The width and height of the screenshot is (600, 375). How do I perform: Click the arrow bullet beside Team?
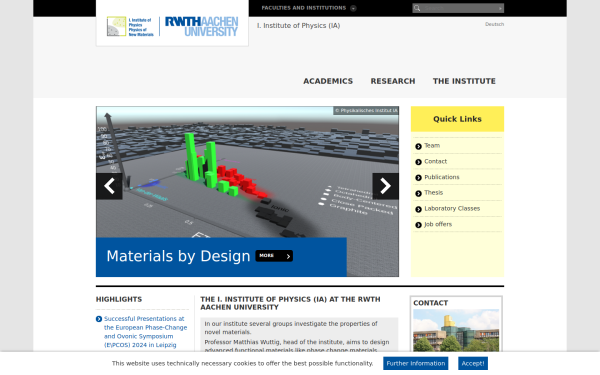point(418,146)
